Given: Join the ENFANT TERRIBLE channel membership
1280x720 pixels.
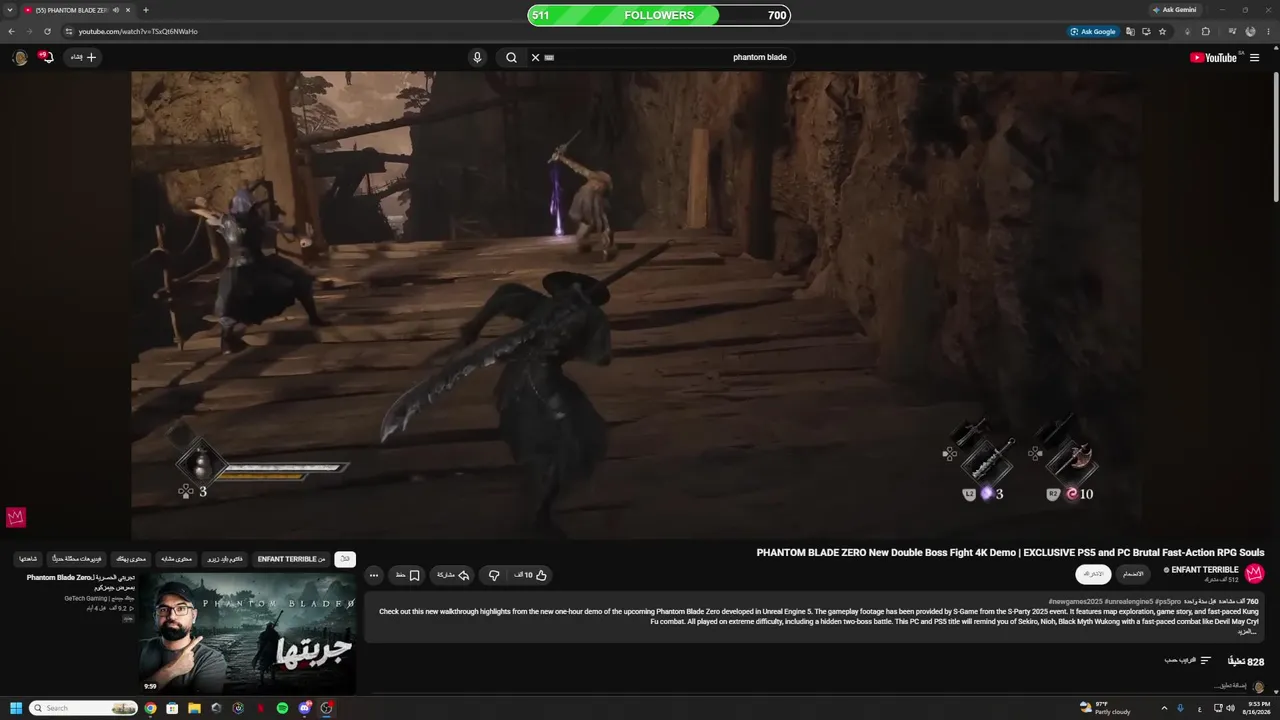Looking at the screenshot, I should [x=1133, y=574].
